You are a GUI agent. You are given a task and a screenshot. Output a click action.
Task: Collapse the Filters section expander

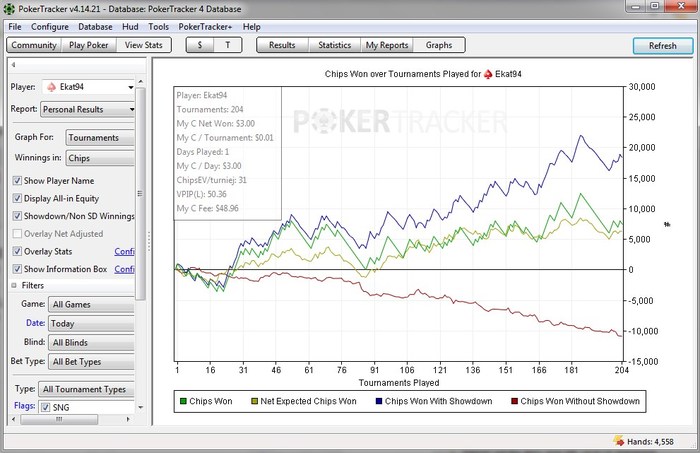click(x=14, y=285)
